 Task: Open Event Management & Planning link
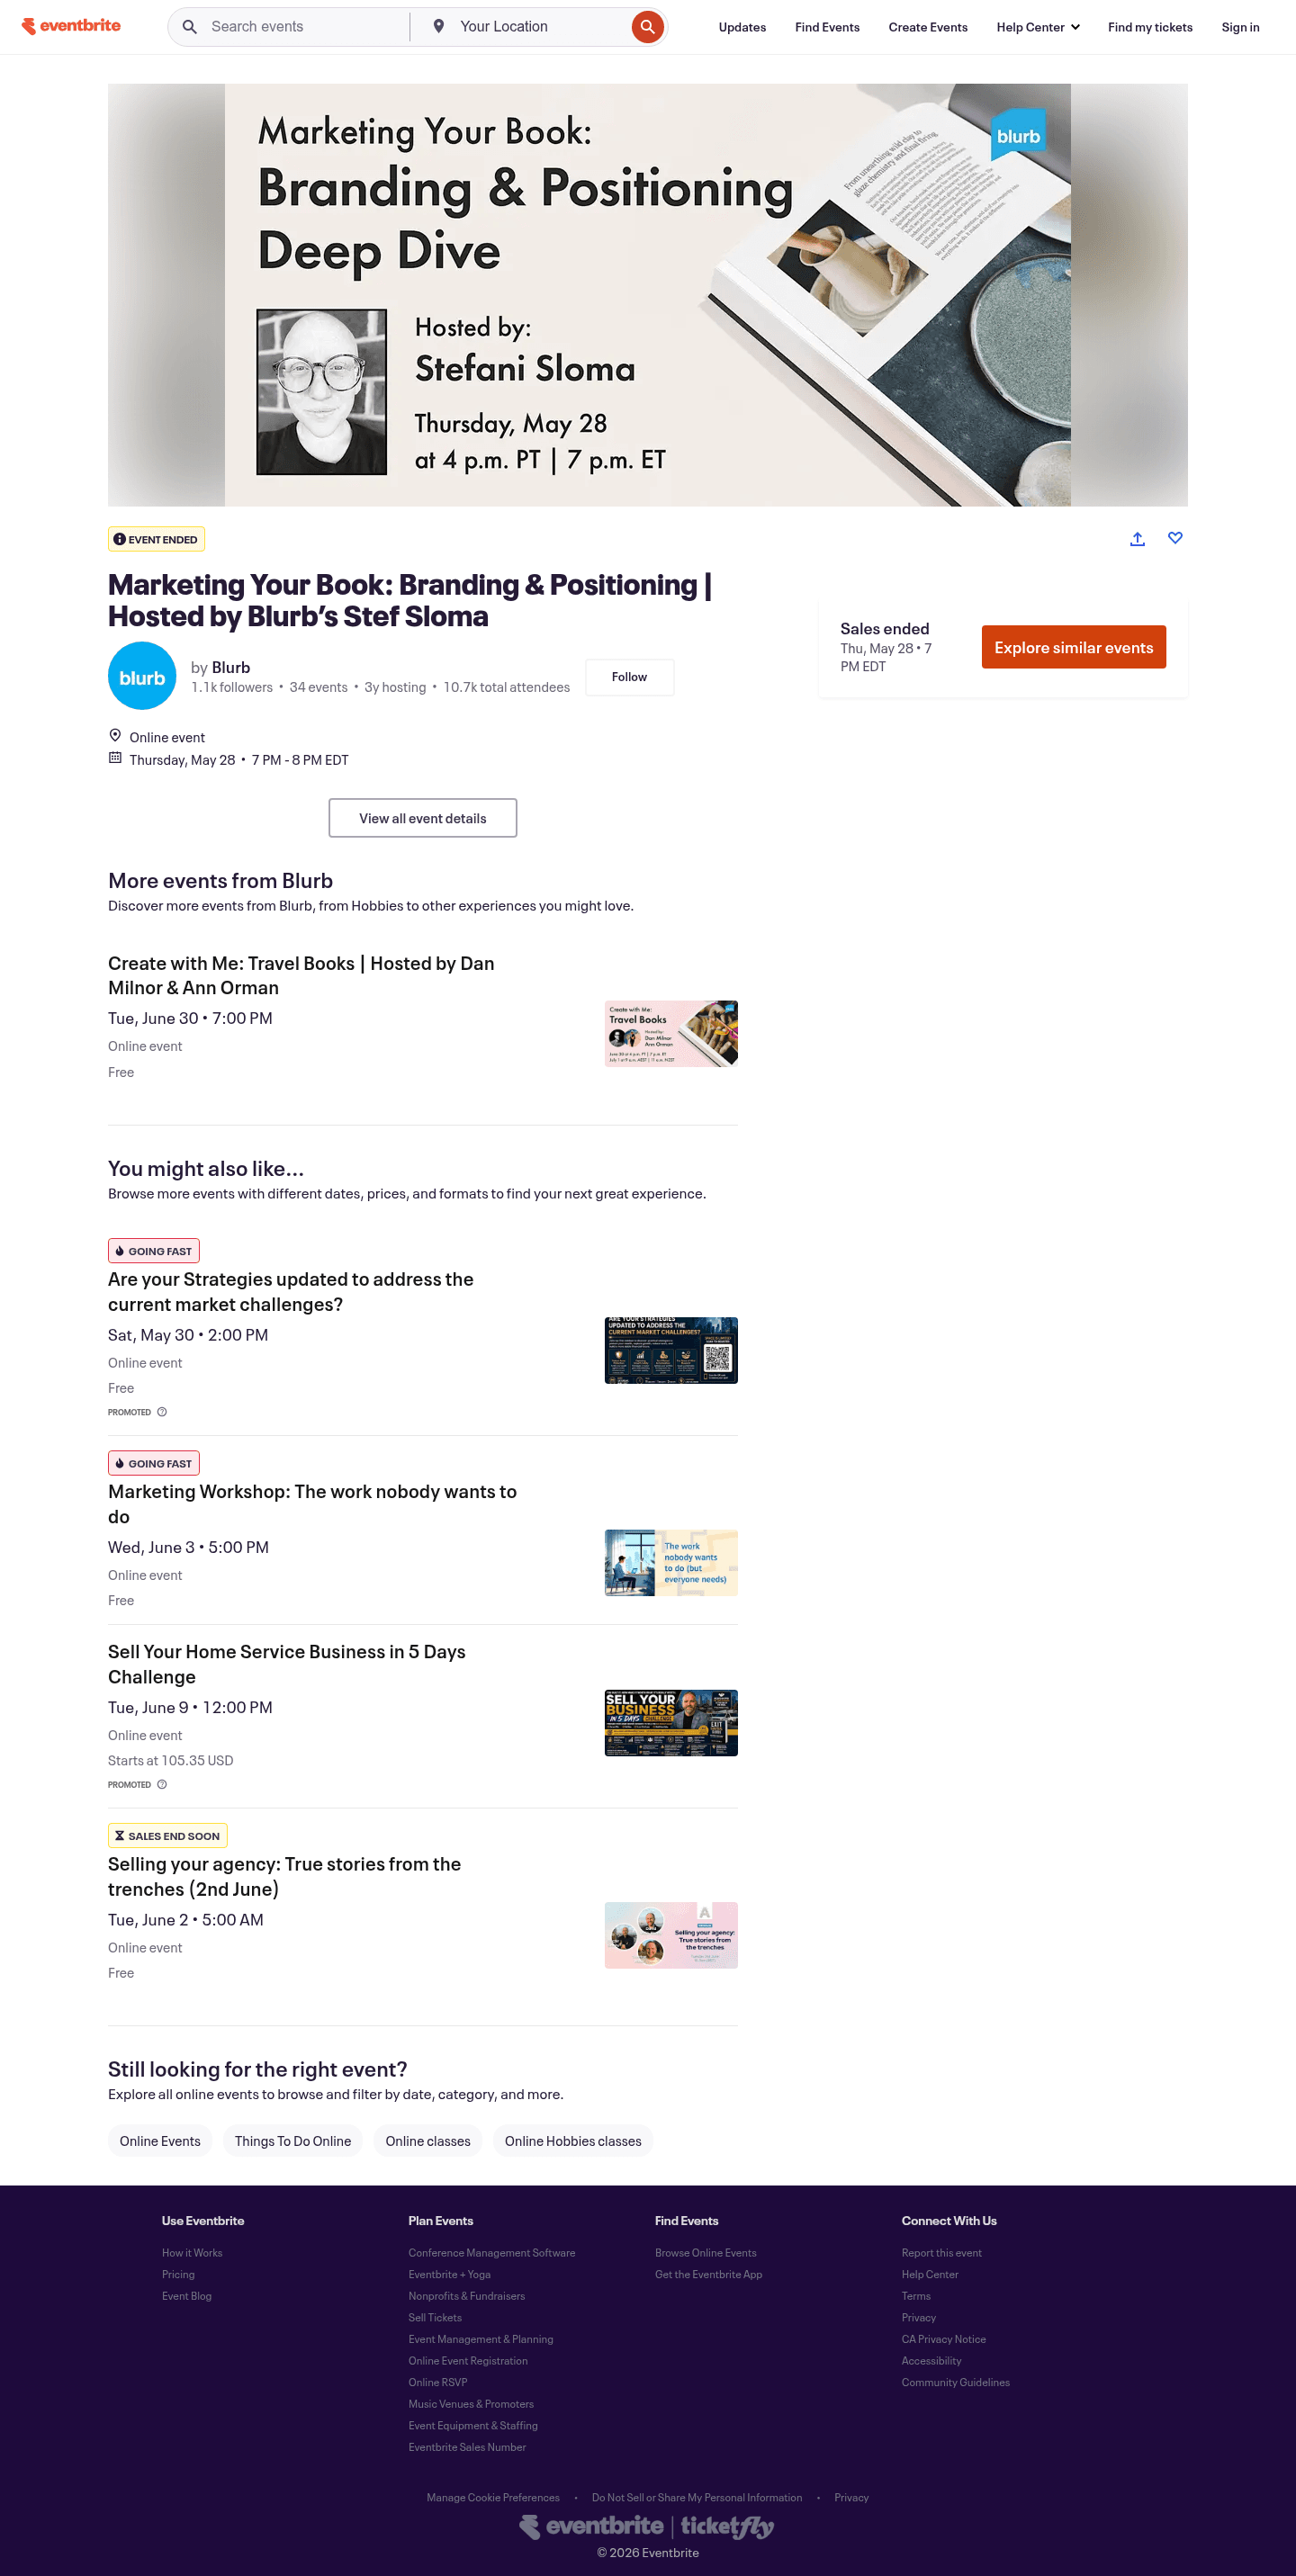(480, 2339)
